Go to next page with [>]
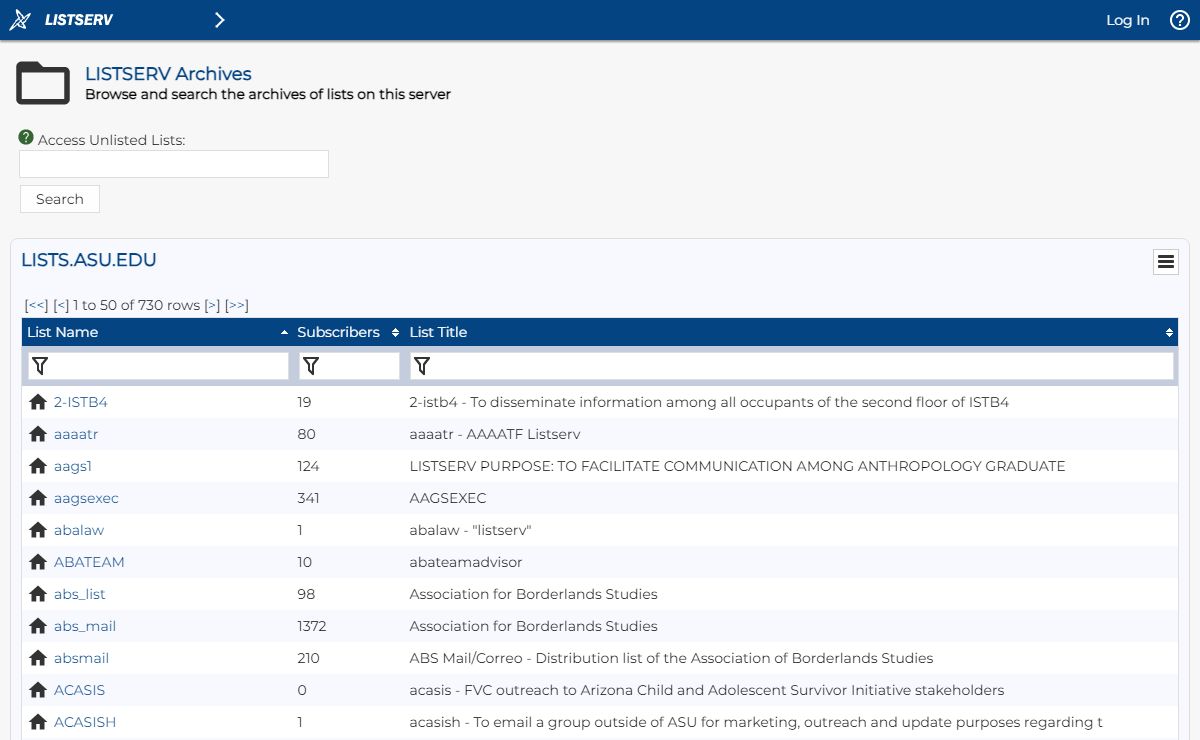 coord(212,305)
